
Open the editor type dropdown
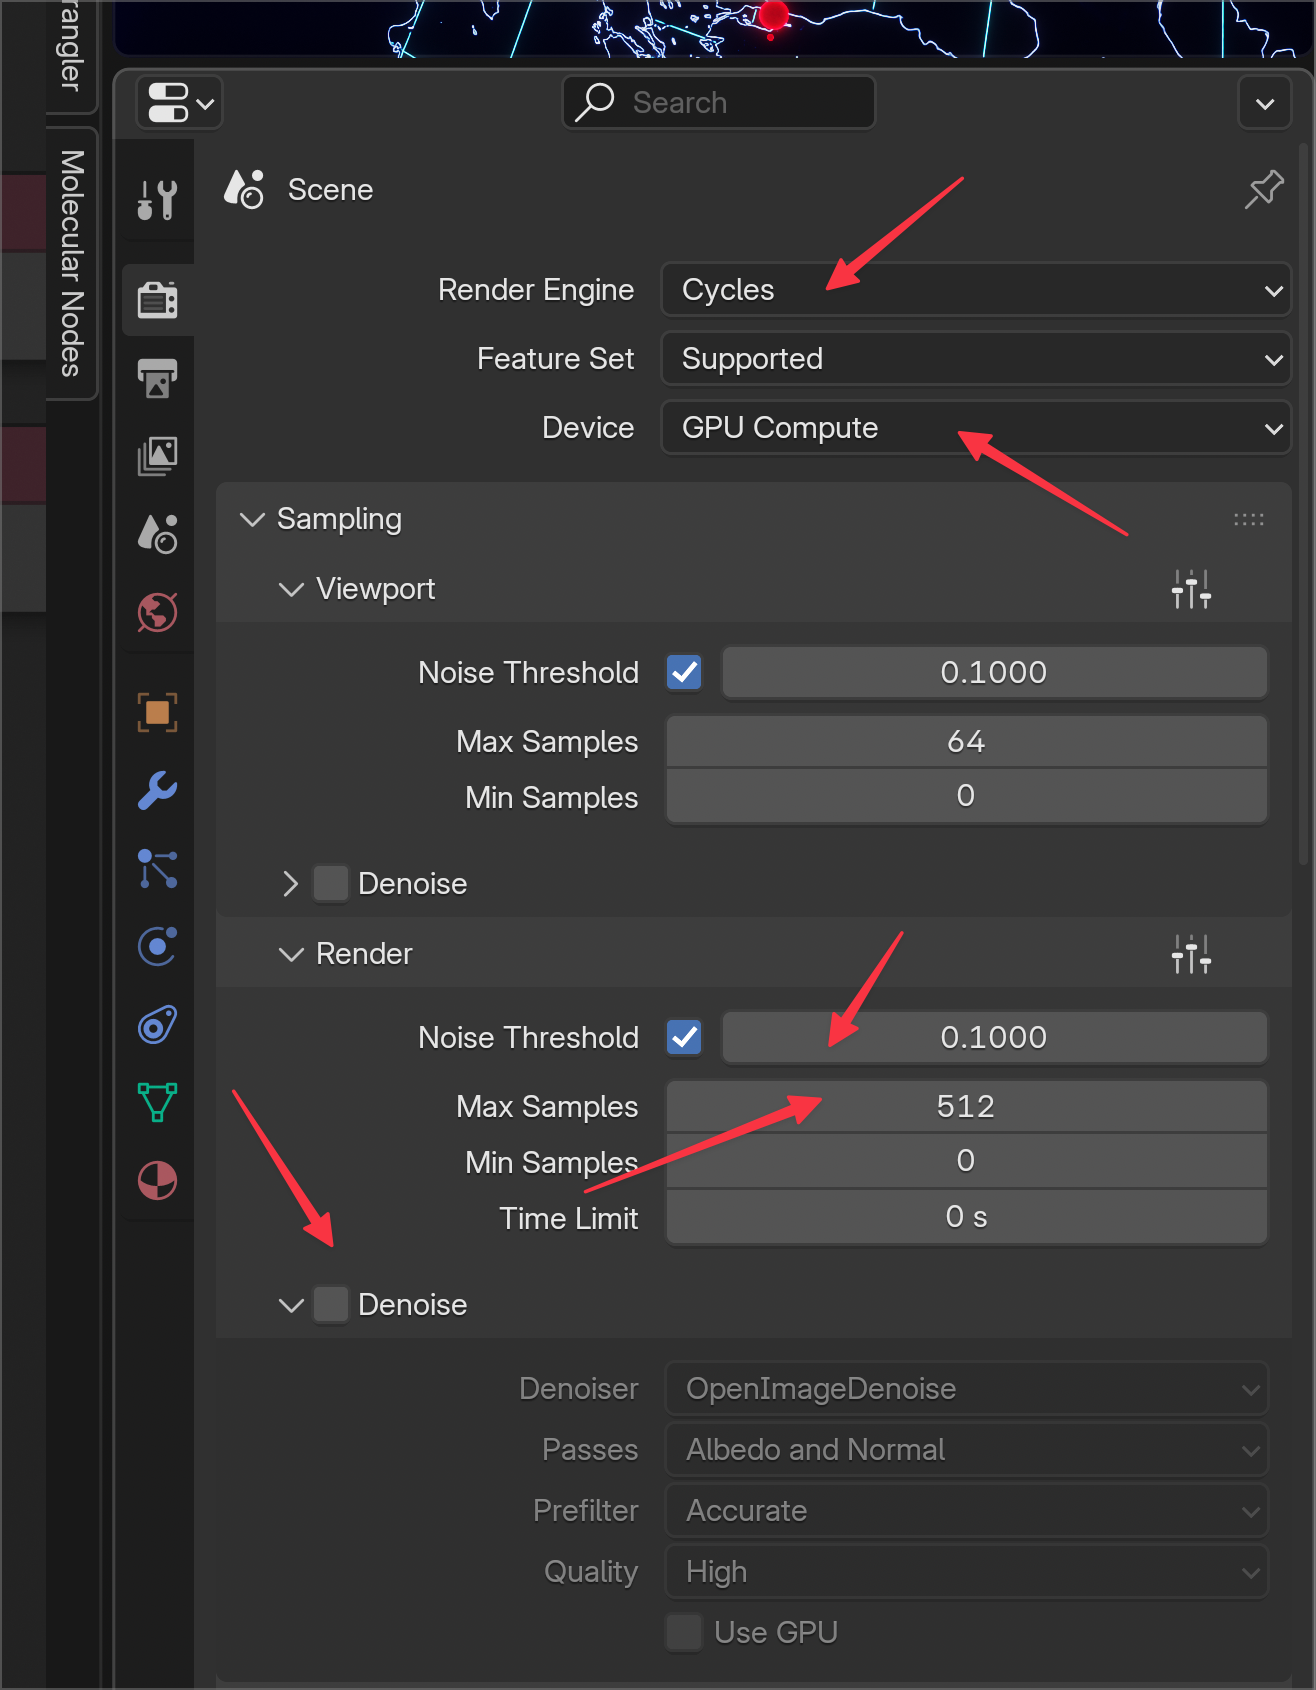coord(180,102)
